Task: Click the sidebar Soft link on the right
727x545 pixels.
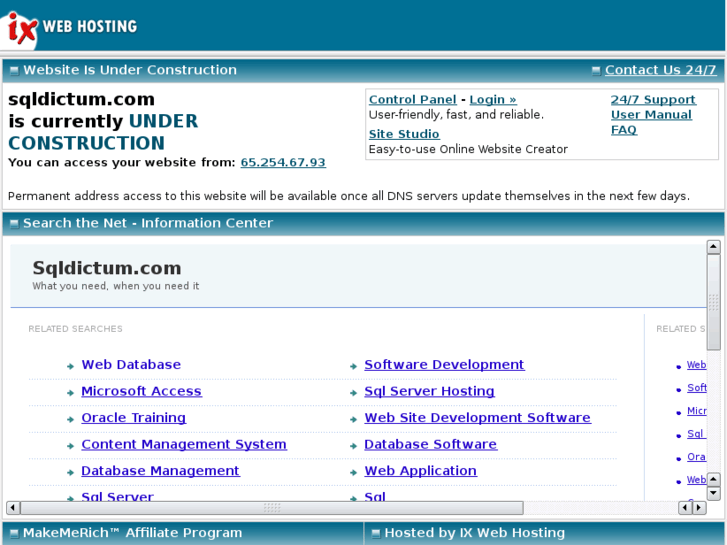Action: click(x=696, y=388)
